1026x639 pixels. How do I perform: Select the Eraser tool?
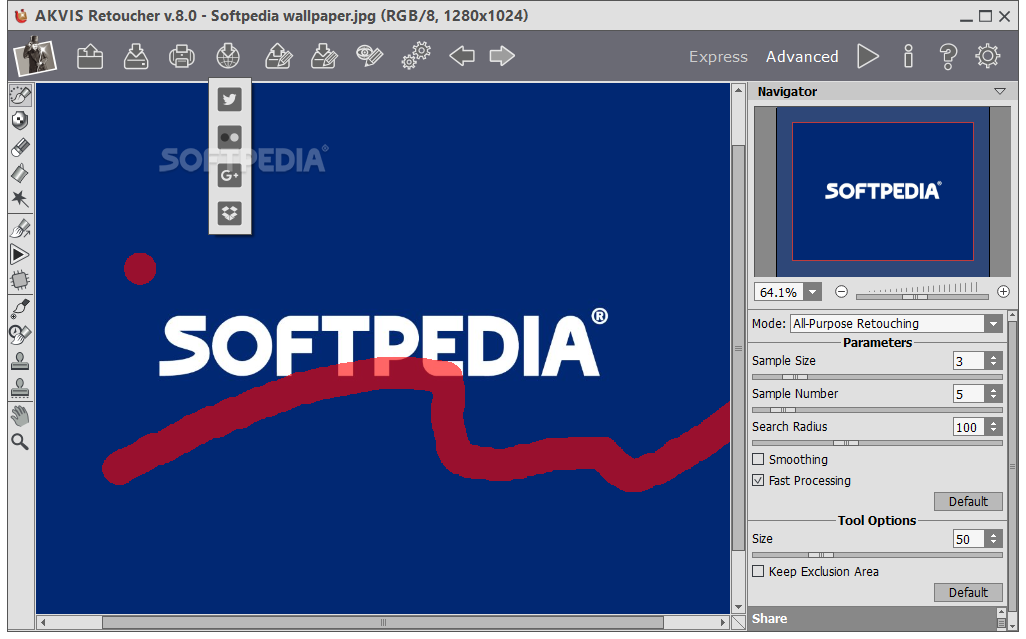tap(20, 147)
